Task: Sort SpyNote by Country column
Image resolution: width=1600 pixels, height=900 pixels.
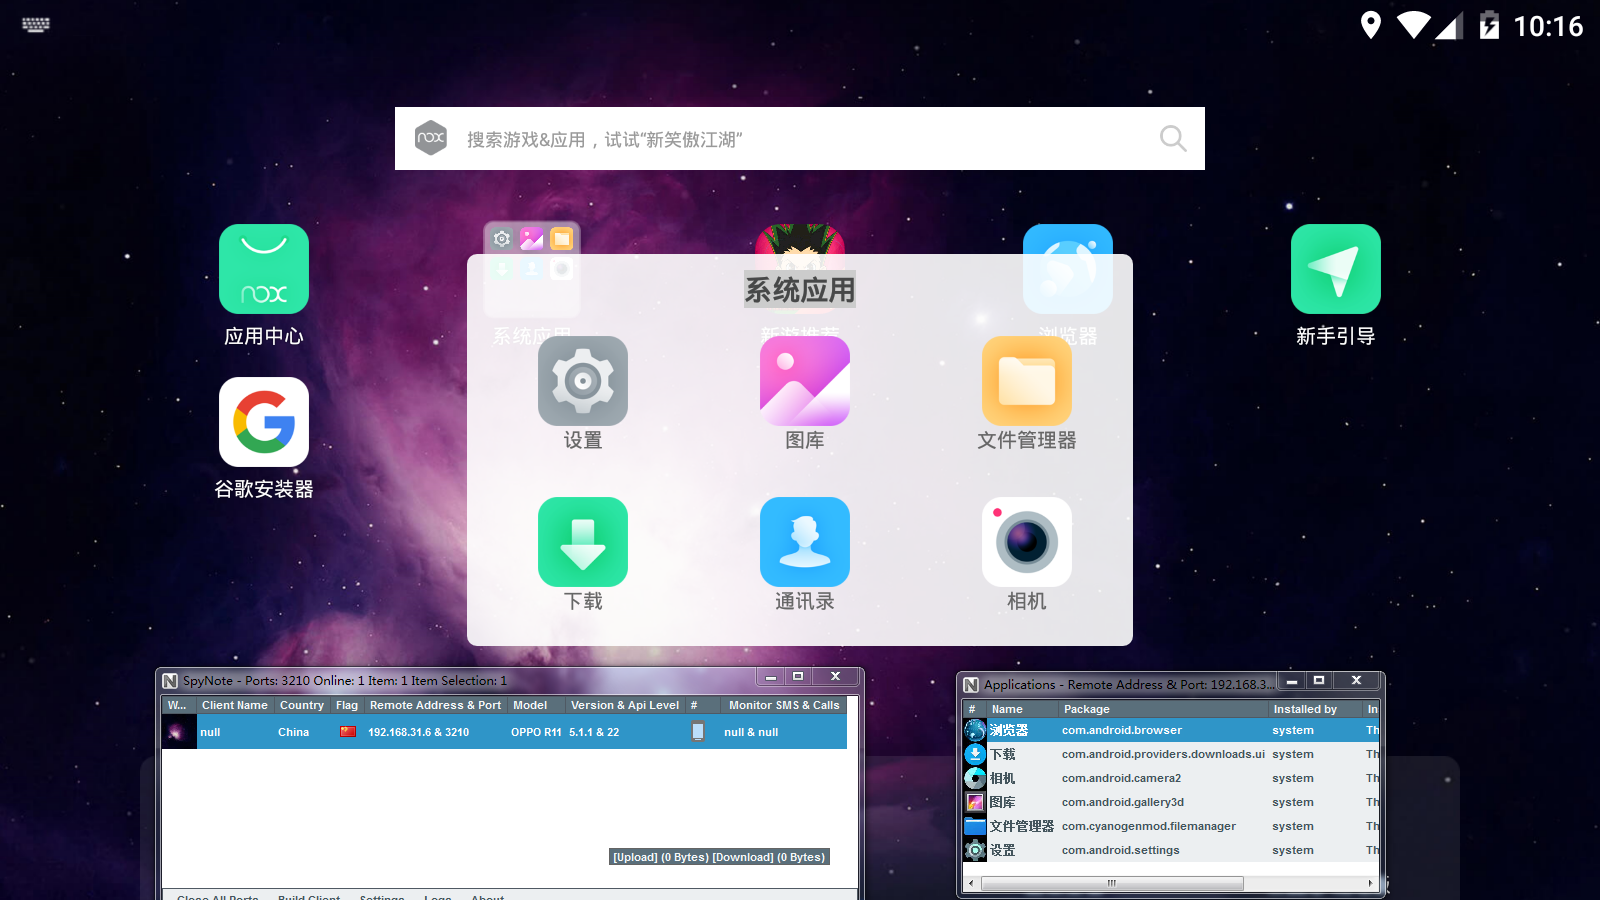Action: point(302,705)
